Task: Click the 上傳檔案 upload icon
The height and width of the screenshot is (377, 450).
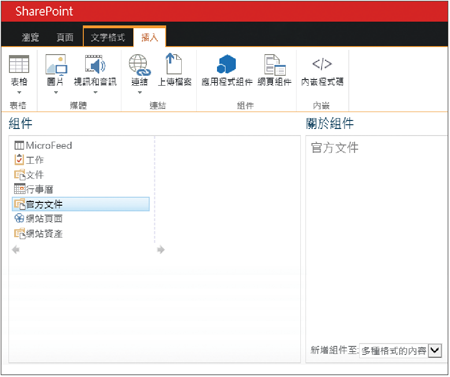Action: [174, 64]
